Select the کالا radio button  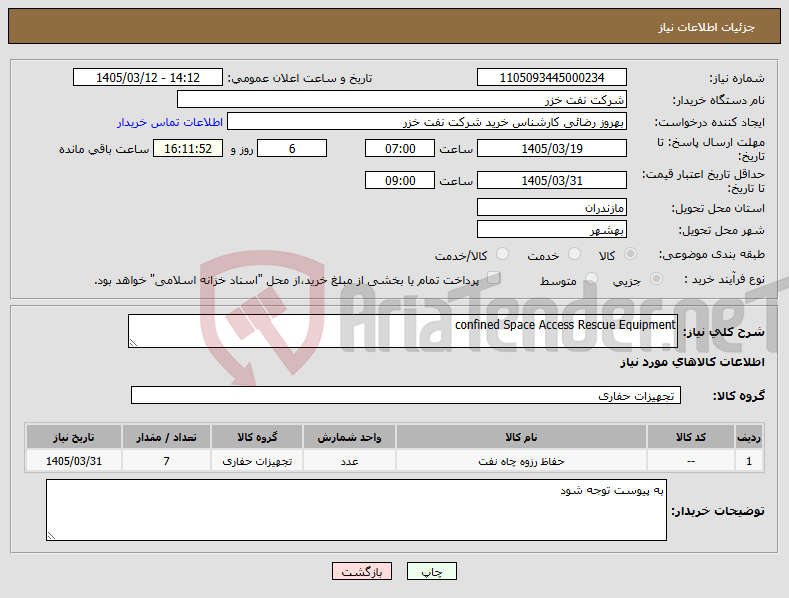click(x=630, y=254)
